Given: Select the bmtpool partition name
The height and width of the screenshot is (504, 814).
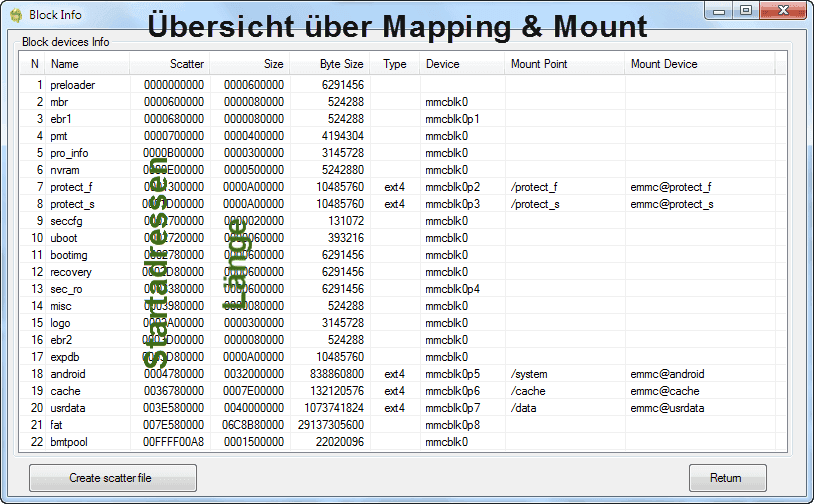Looking at the screenshot, I should [x=69, y=442].
